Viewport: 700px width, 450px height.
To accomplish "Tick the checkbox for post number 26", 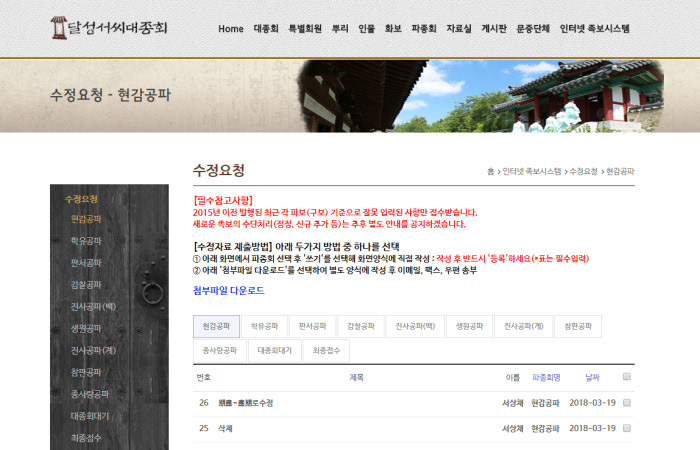I will click(627, 402).
